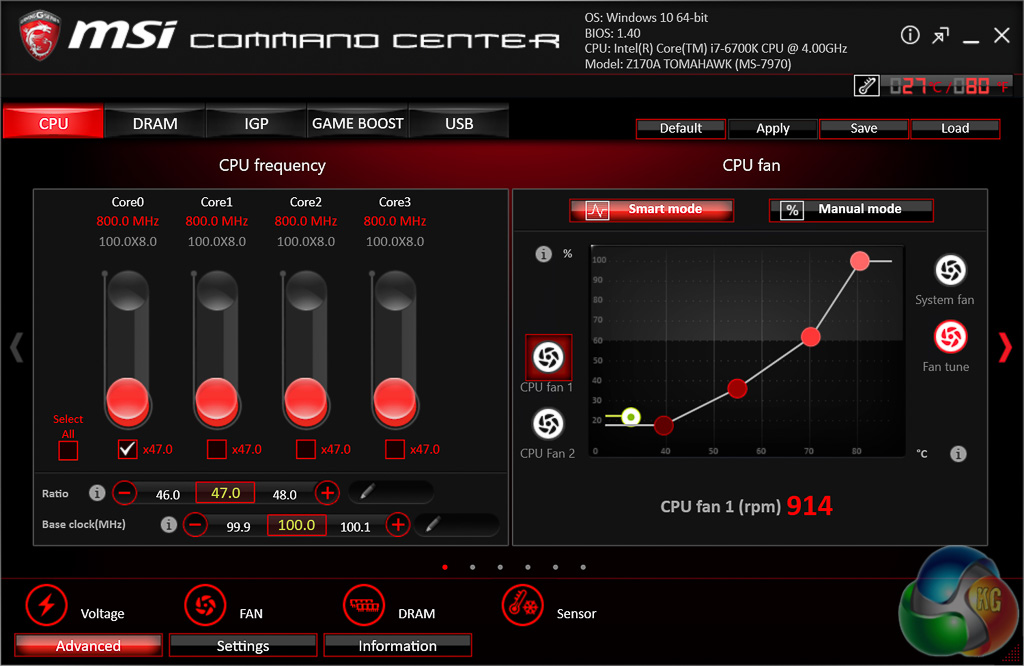Uncheck the Core0 x47.0 checkbox
1024x666 pixels.
coord(127,449)
